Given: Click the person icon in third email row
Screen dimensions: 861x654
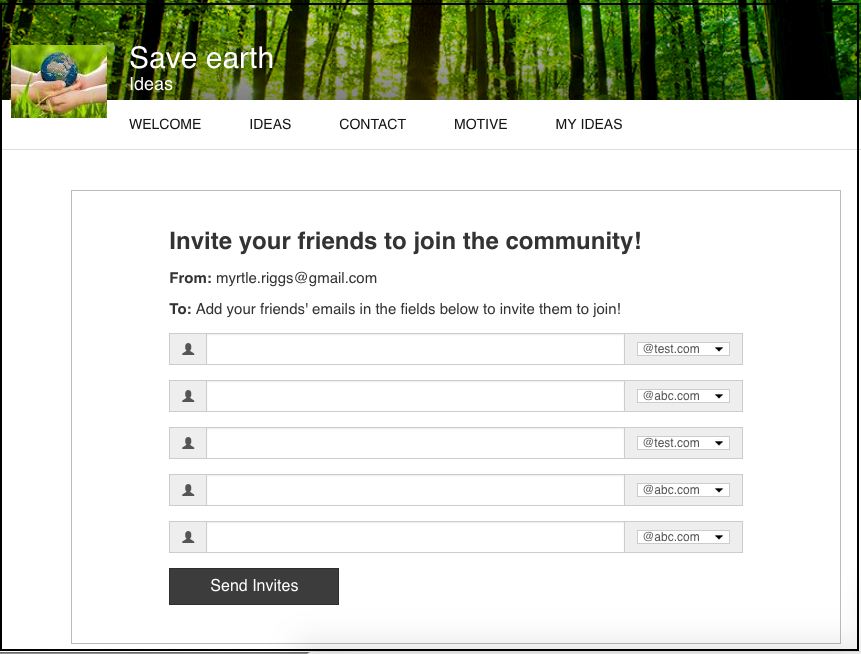Looking at the screenshot, I should click(x=188, y=443).
